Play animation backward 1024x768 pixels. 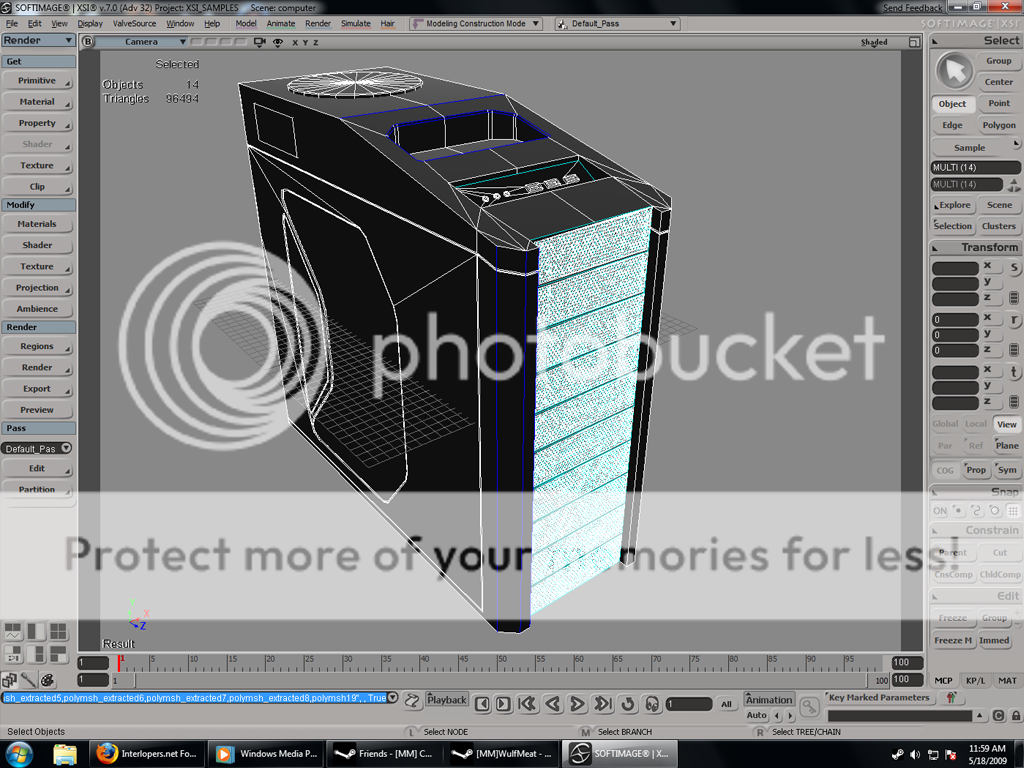pos(552,704)
